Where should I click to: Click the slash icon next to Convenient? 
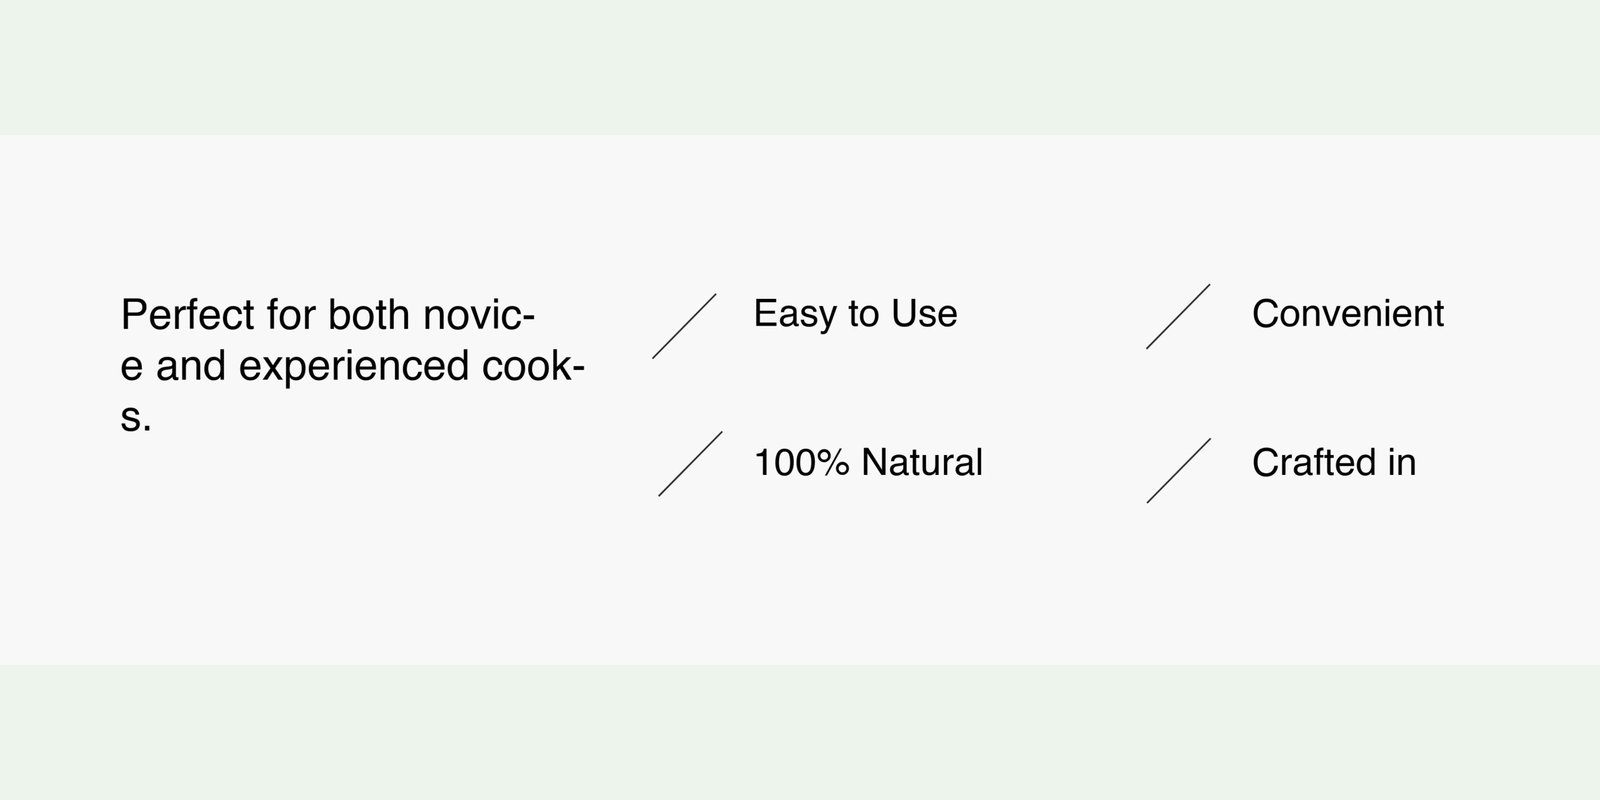[x=1178, y=317]
